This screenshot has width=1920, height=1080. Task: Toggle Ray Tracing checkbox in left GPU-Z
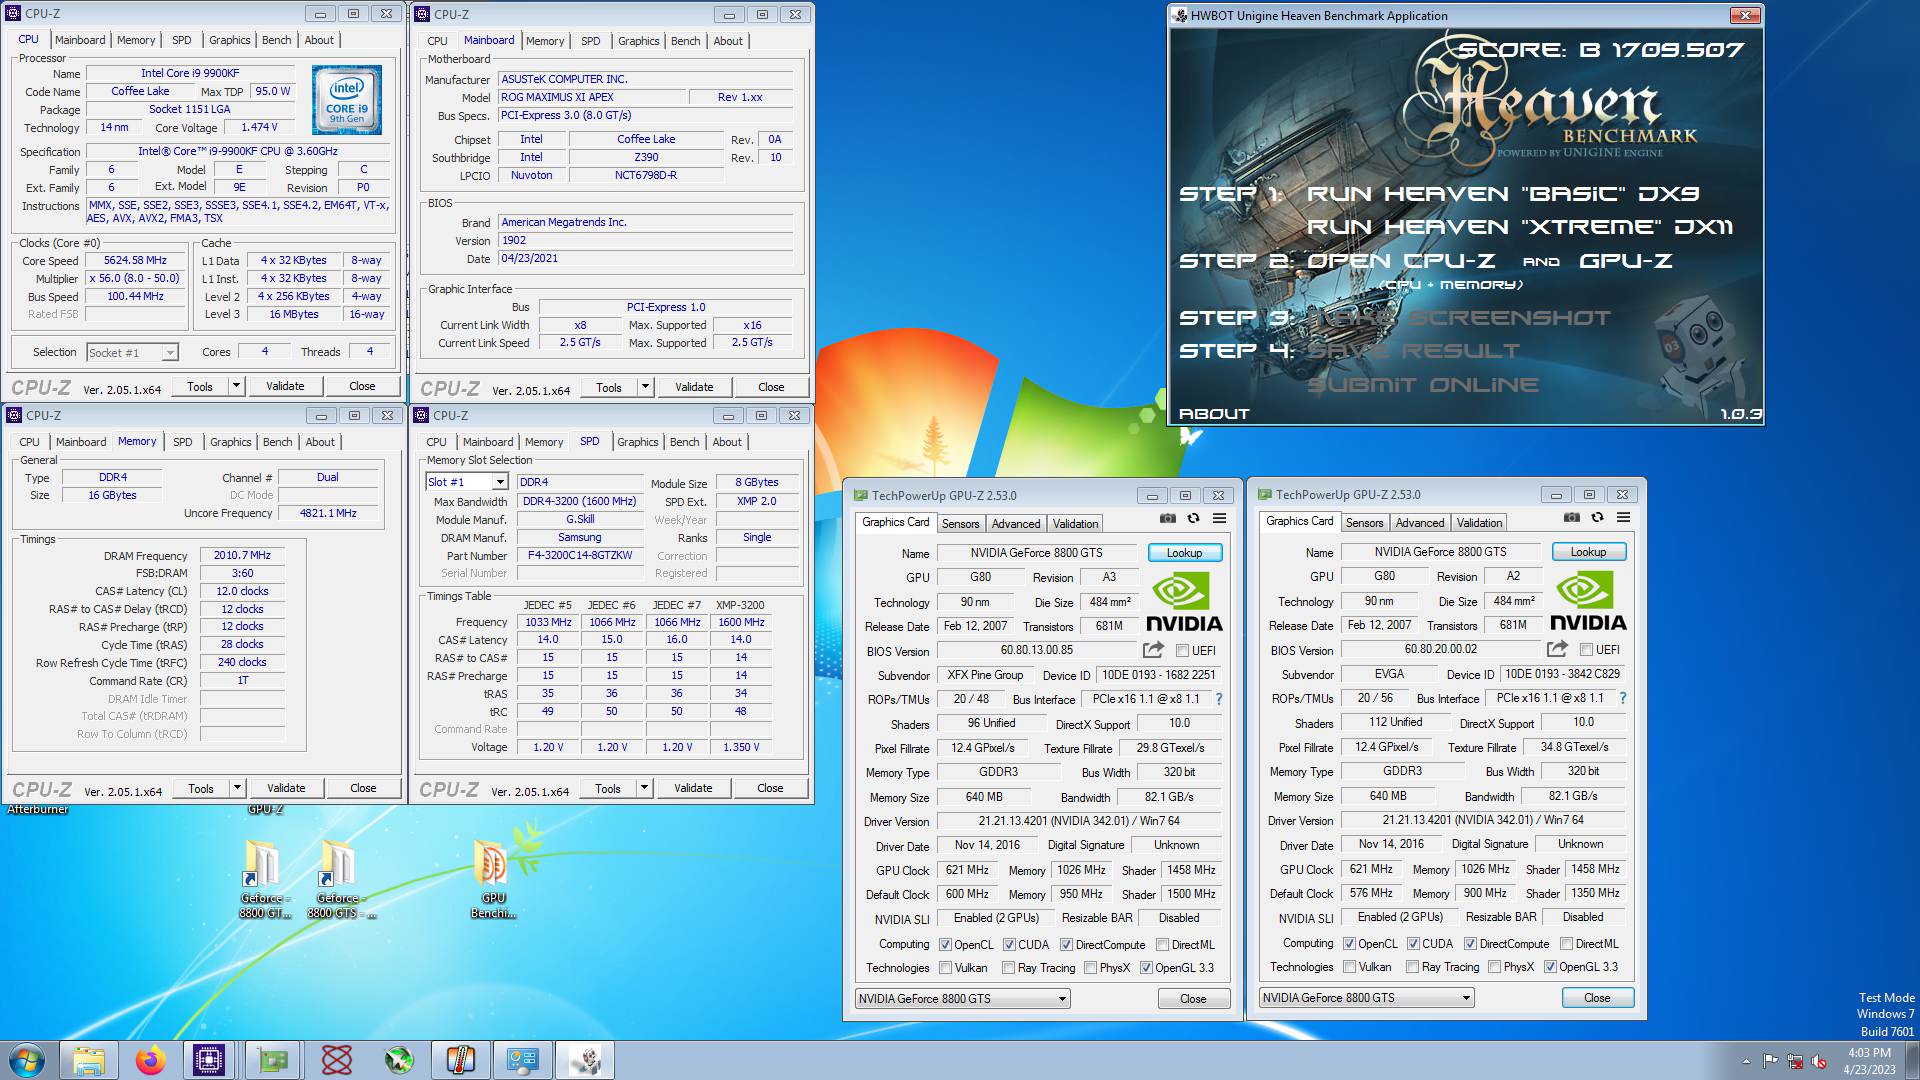[x=1008, y=968]
